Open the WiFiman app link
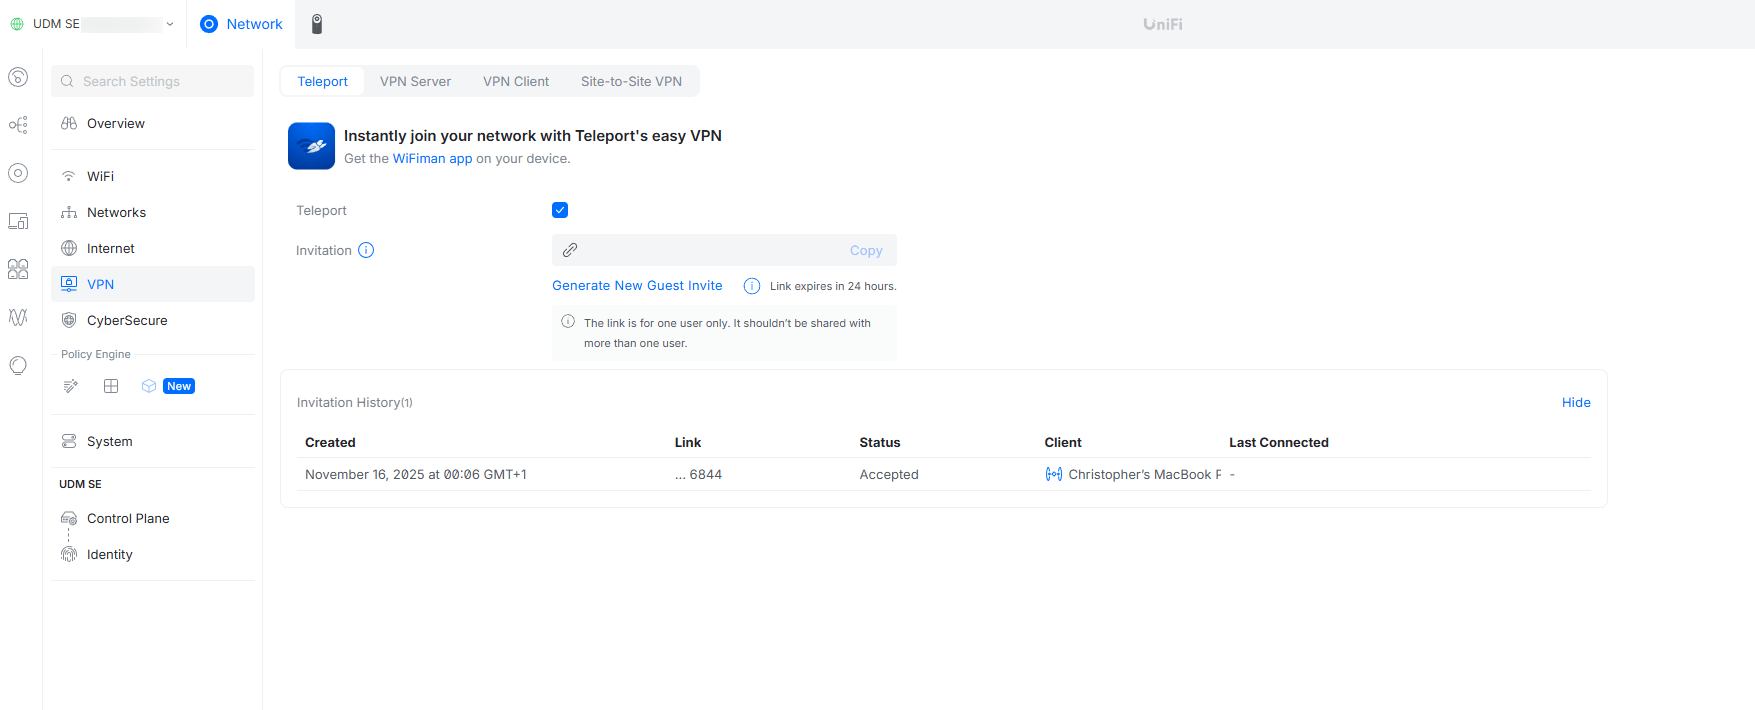Image resolution: width=1755 pixels, height=710 pixels. click(x=432, y=158)
